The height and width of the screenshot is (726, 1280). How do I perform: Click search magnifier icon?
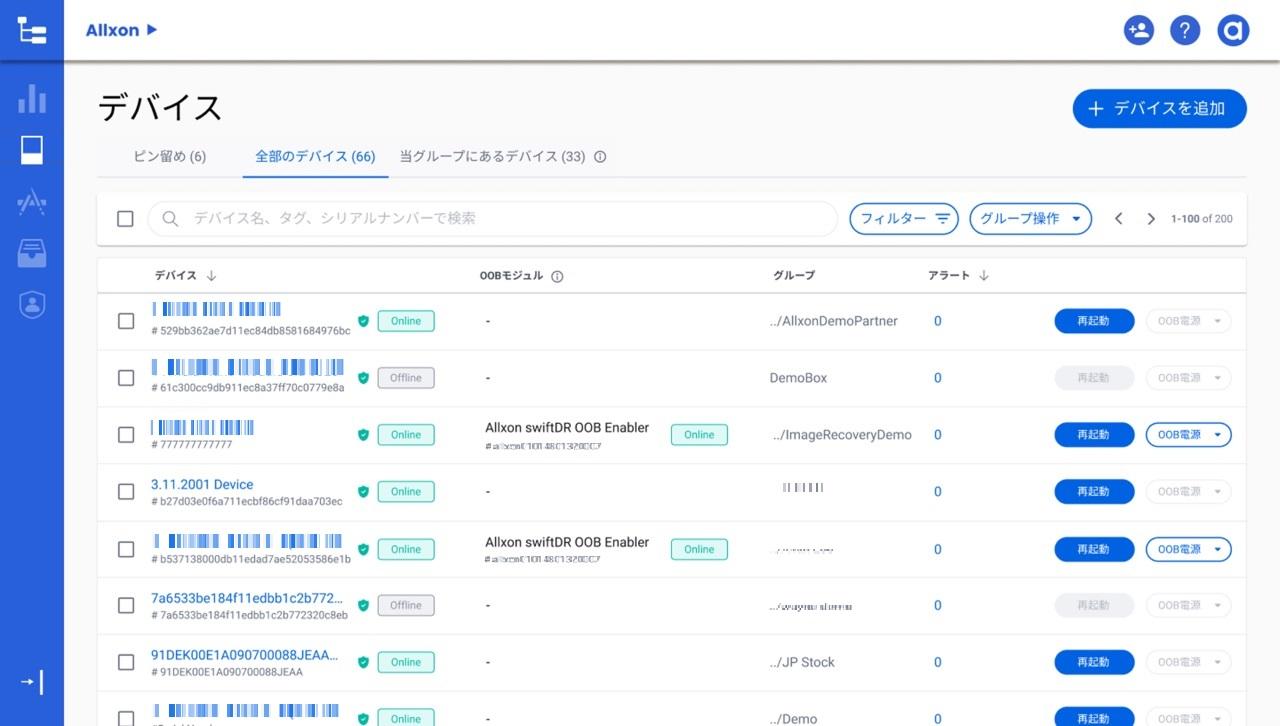pyautogui.click(x=170, y=219)
